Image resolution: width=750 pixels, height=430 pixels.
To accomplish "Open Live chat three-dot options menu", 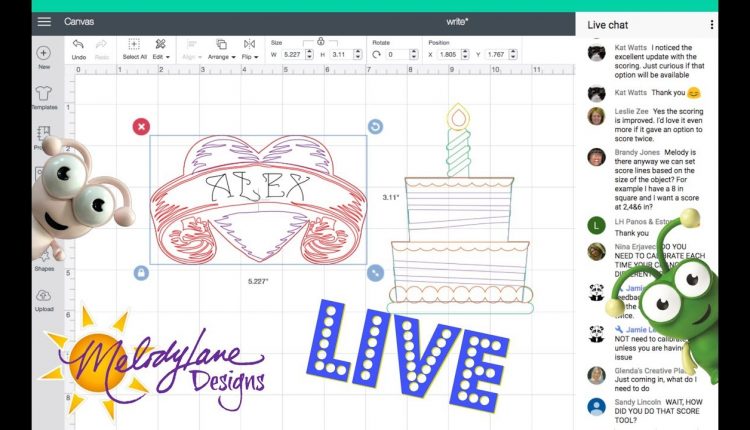I will tap(712, 25).
